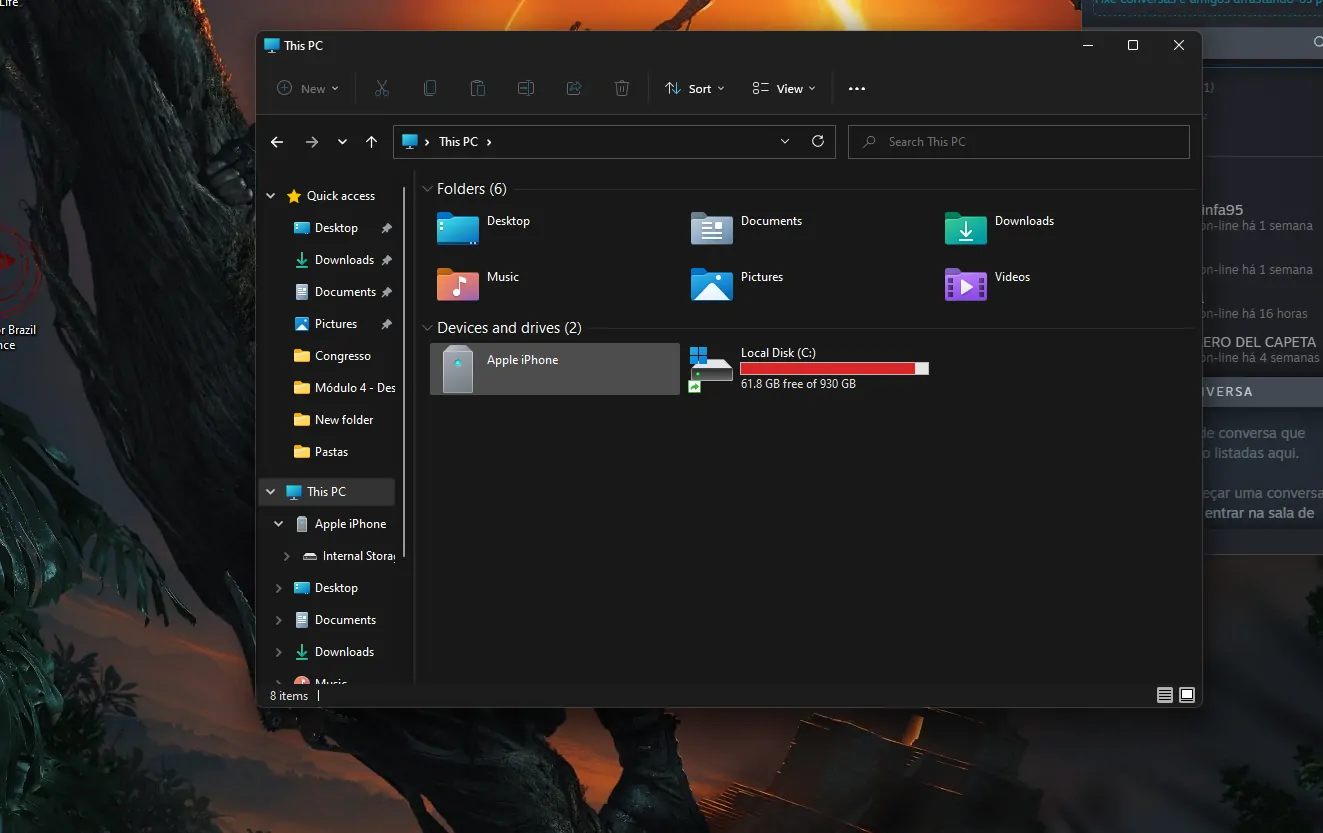This screenshot has height=833, width=1323.
Task: Select the Videos folder icon
Action: pyautogui.click(x=966, y=284)
